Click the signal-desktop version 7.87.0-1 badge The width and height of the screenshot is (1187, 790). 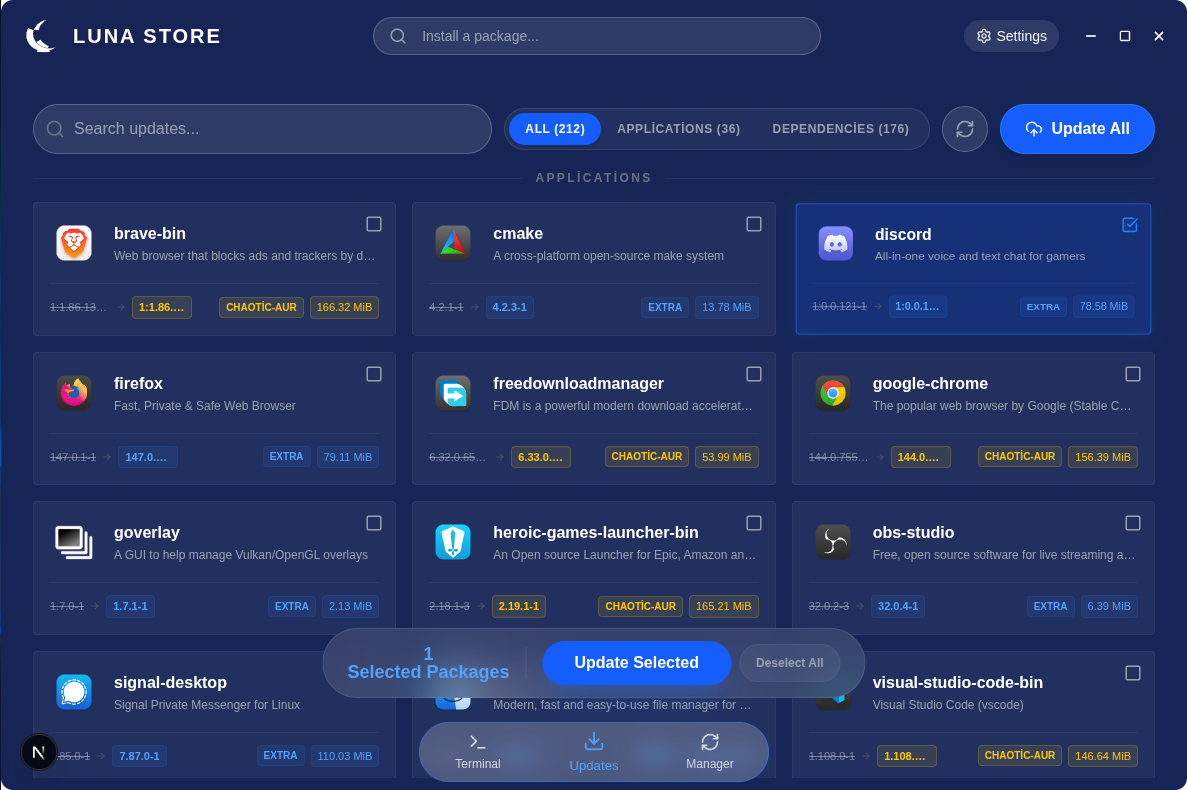coord(139,756)
